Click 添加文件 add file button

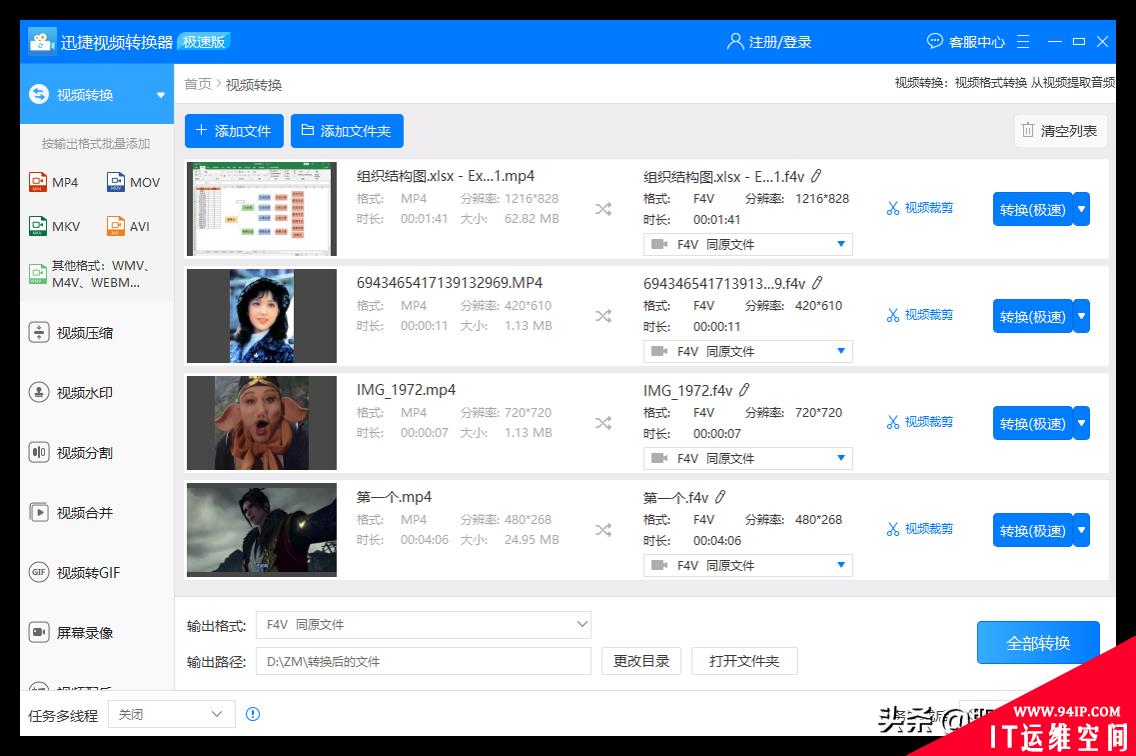point(234,131)
